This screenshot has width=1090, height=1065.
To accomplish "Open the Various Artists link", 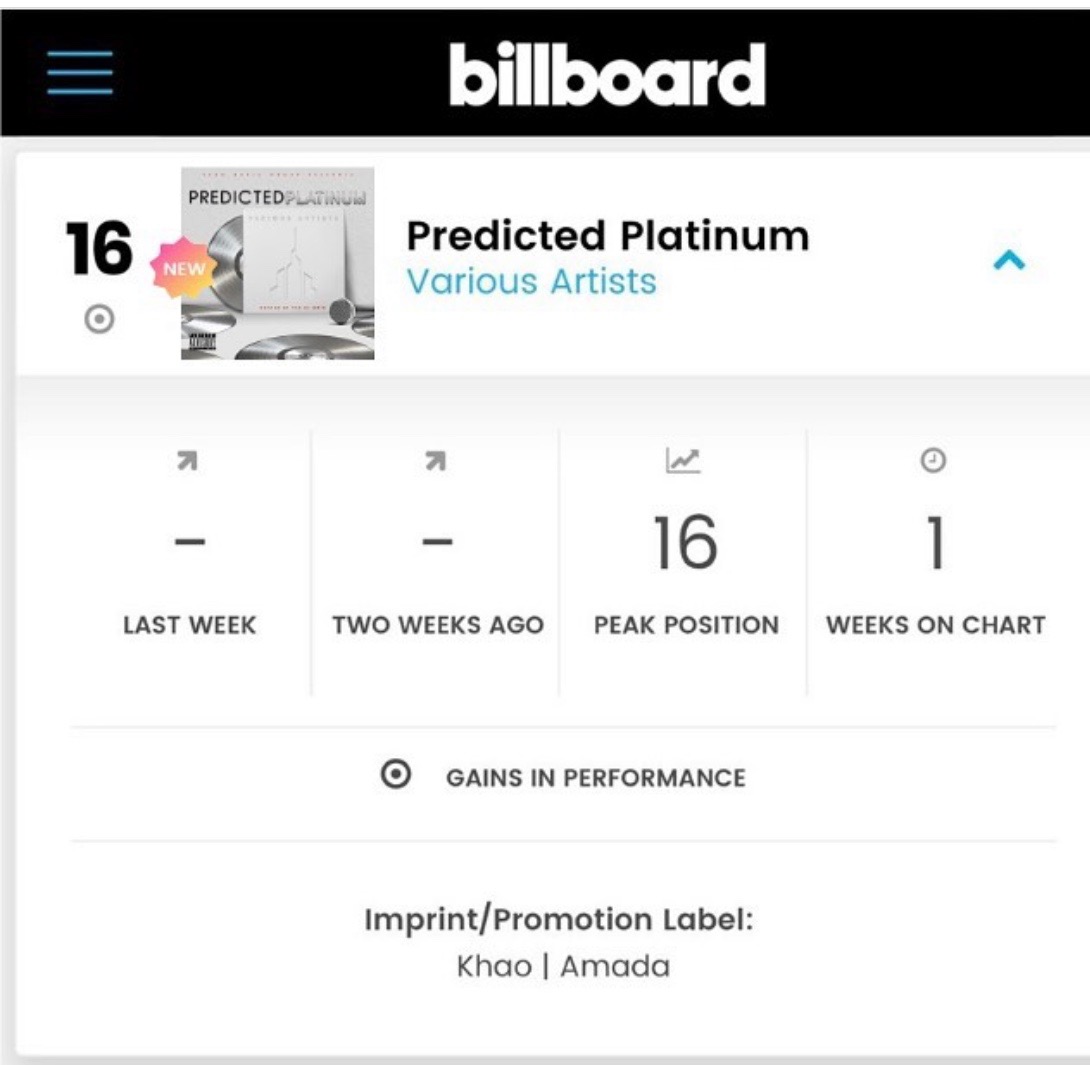I will click(x=531, y=281).
